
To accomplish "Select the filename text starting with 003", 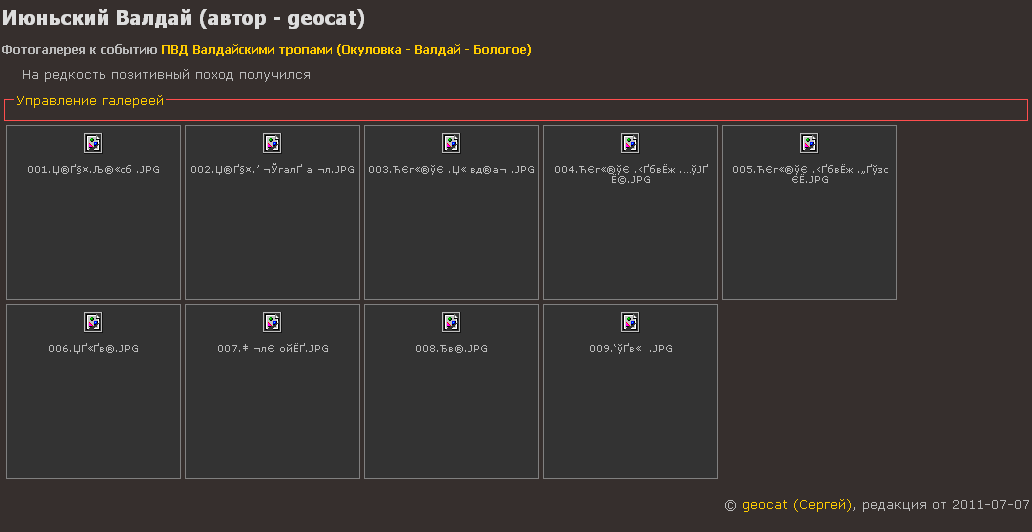I will tap(451, 170).
